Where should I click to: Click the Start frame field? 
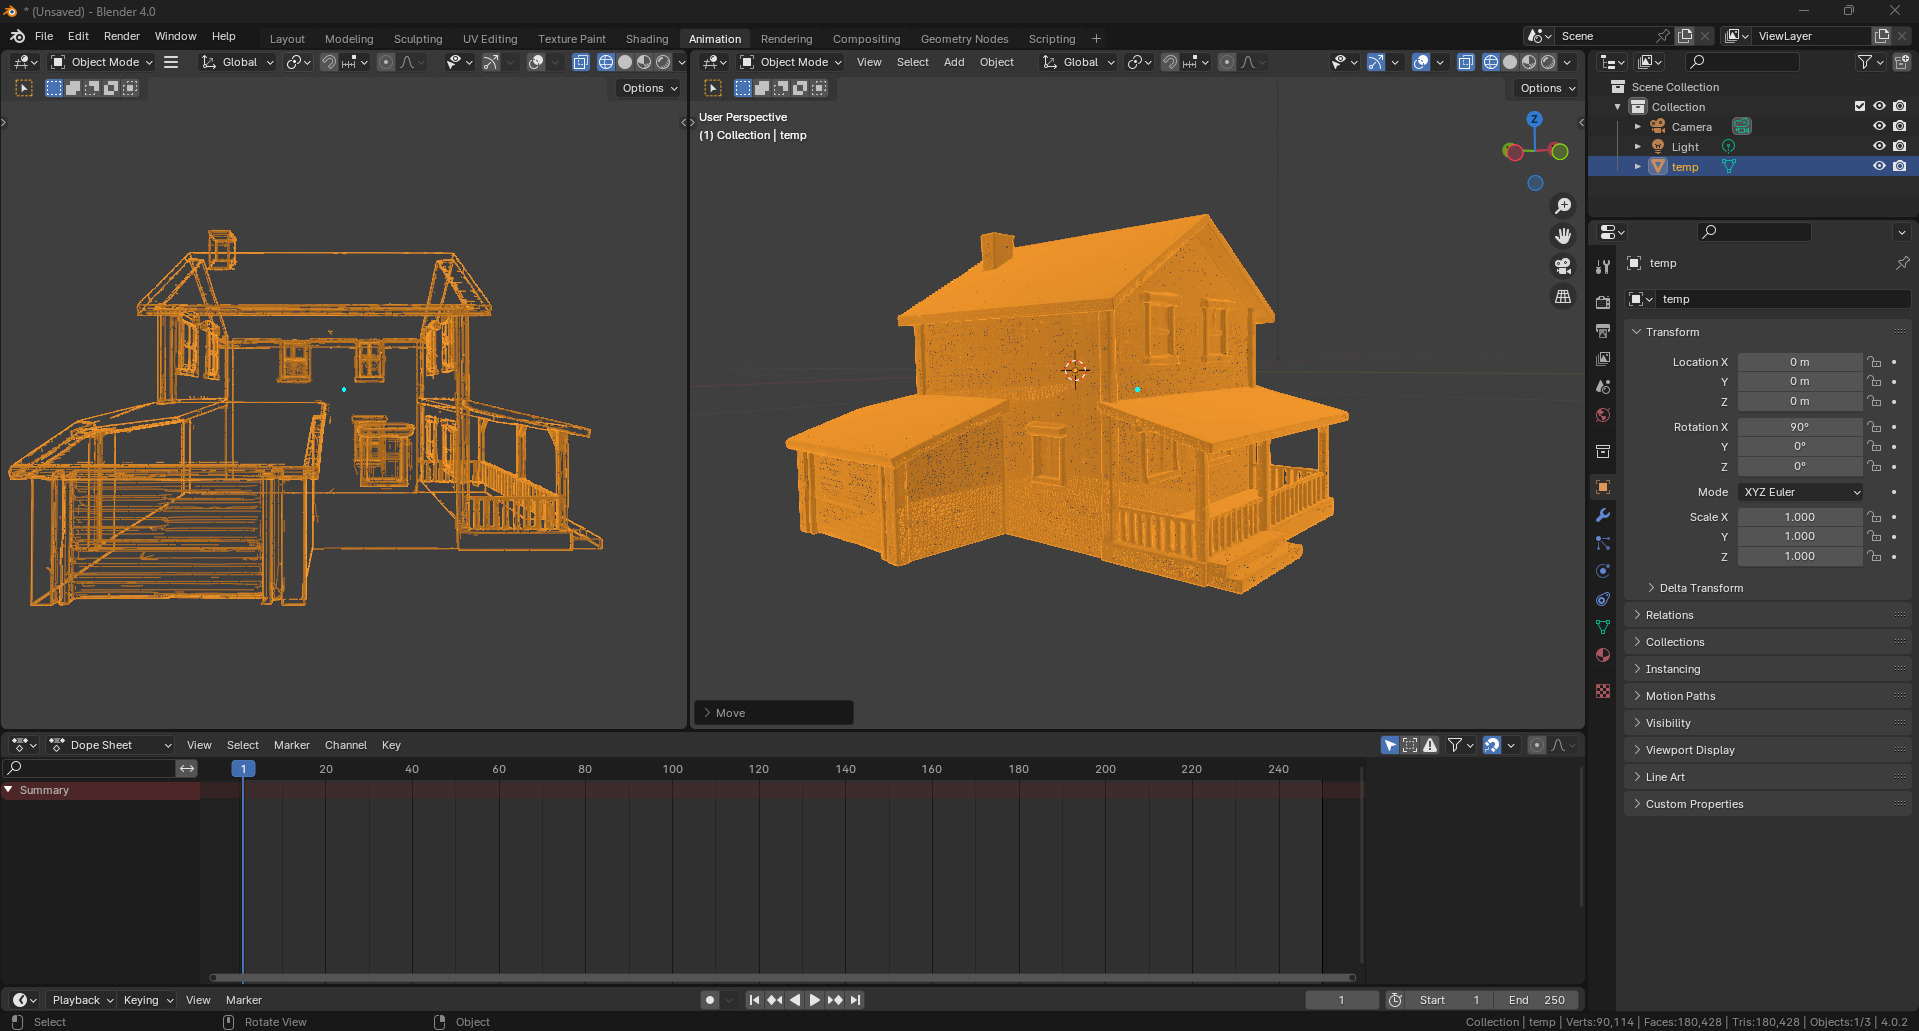point(1450,1000)
